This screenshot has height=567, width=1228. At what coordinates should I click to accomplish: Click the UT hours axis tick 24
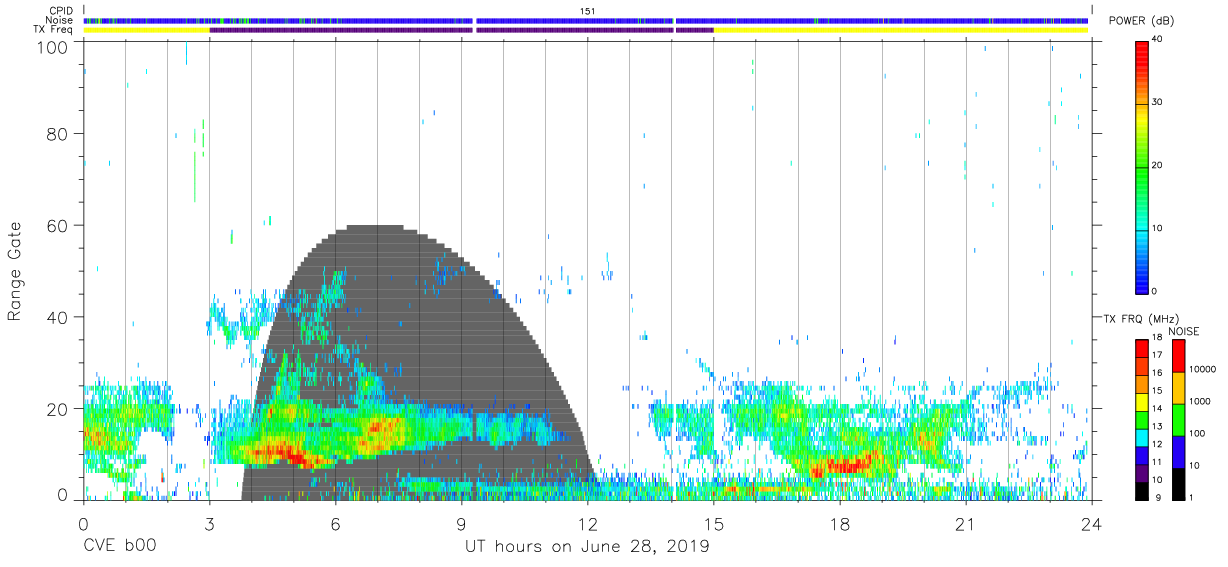tap(1091, 524)
